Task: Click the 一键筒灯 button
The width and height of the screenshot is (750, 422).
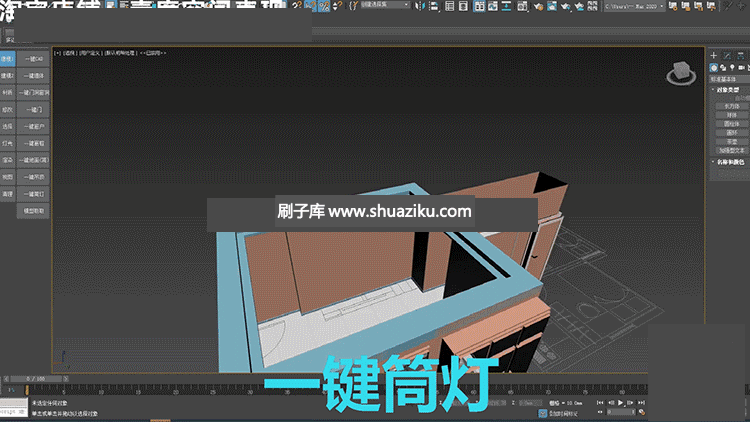Action: (x=33, y=194)
